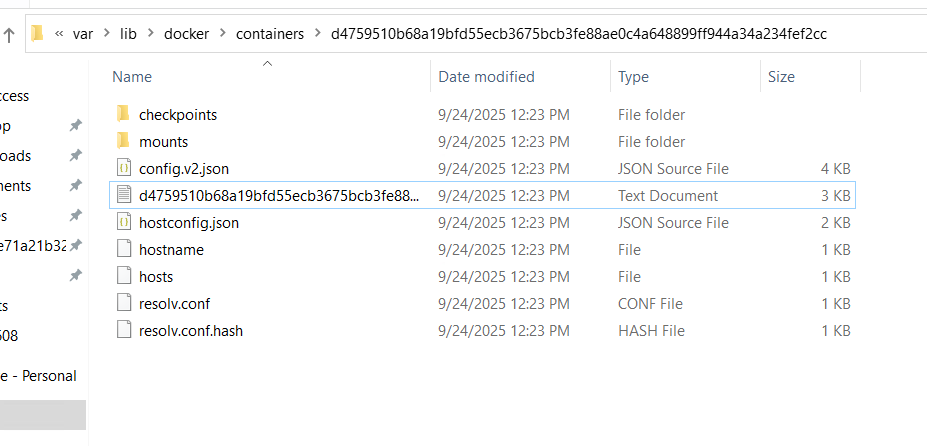Expand the chevron right after "docker" breadcrumb

(221, 34)
